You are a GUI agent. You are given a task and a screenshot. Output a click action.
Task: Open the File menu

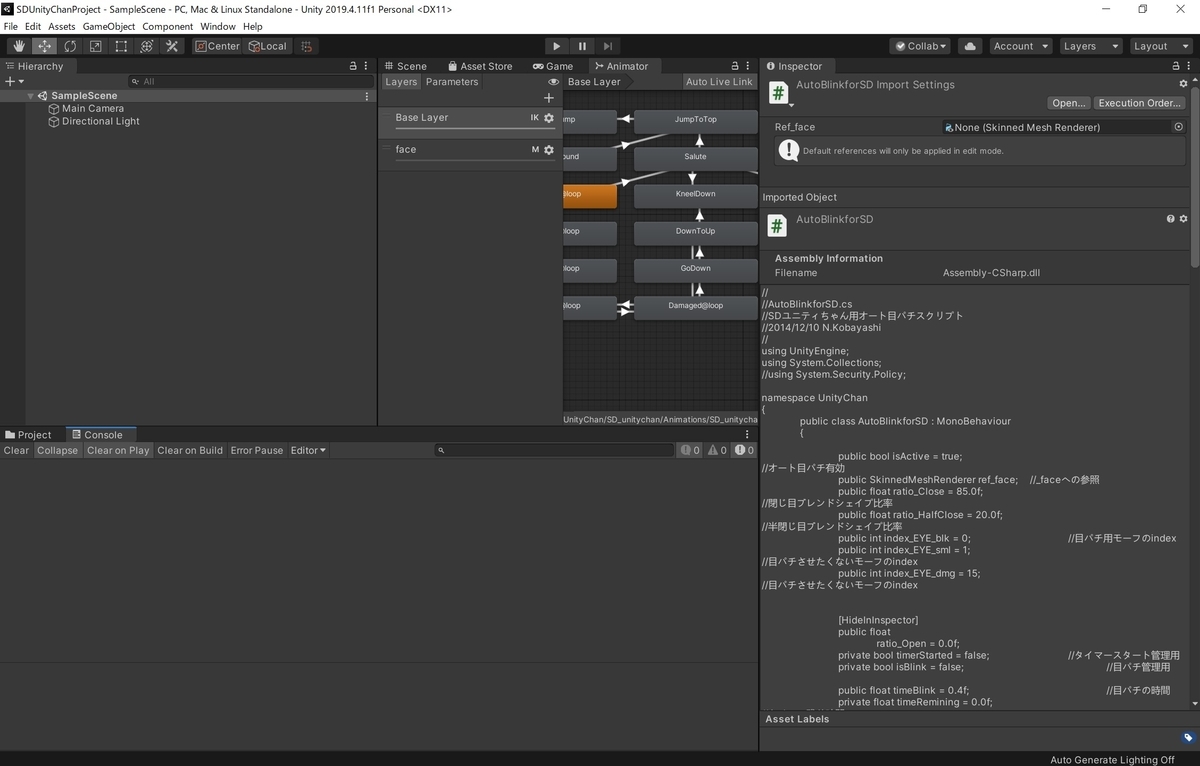point(11,26)
